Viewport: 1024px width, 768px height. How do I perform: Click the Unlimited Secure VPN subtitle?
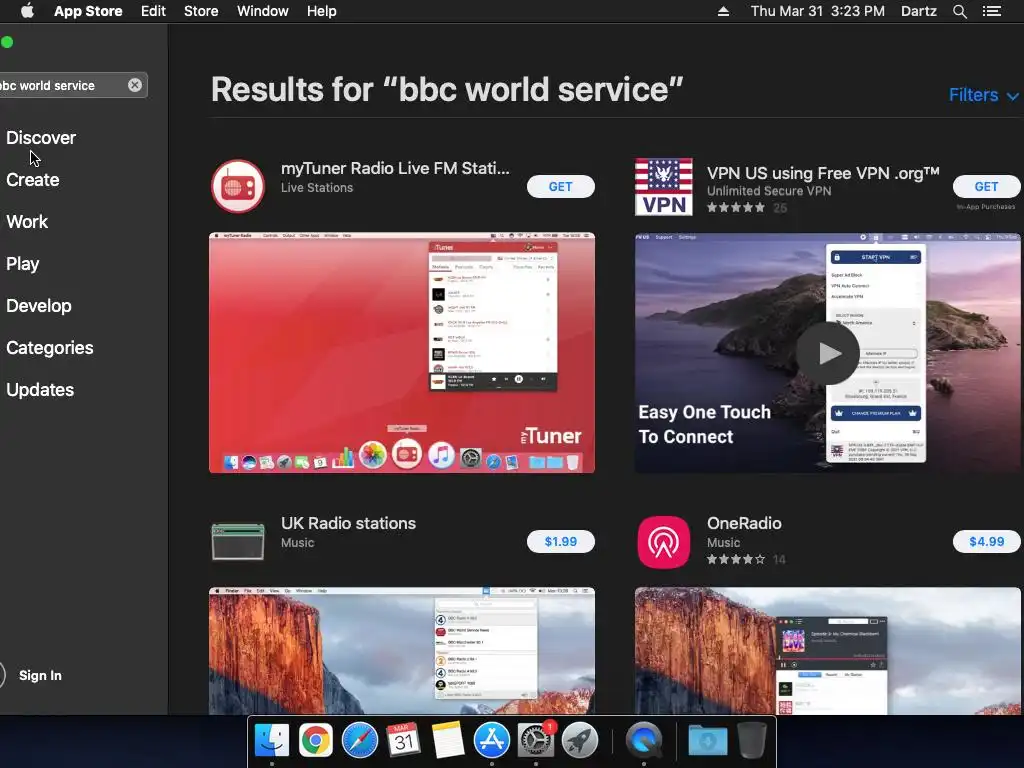click(769, 191)
